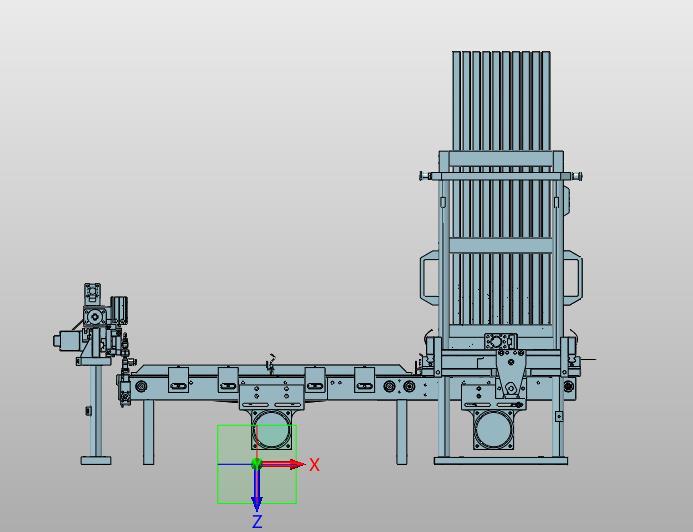Click the red X axis arrow of the manipulator
Viewport: 693px width, 532px height.
(x=283, y=464)
